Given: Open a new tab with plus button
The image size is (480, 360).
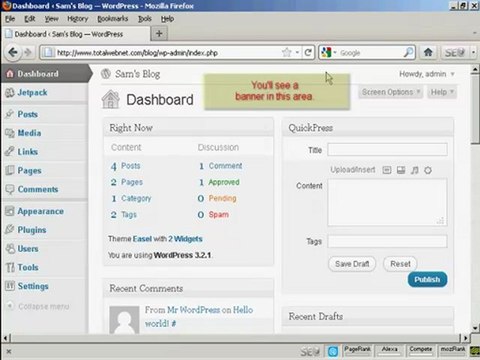Looking at the screenshot, I should click(x=159, y=33).
